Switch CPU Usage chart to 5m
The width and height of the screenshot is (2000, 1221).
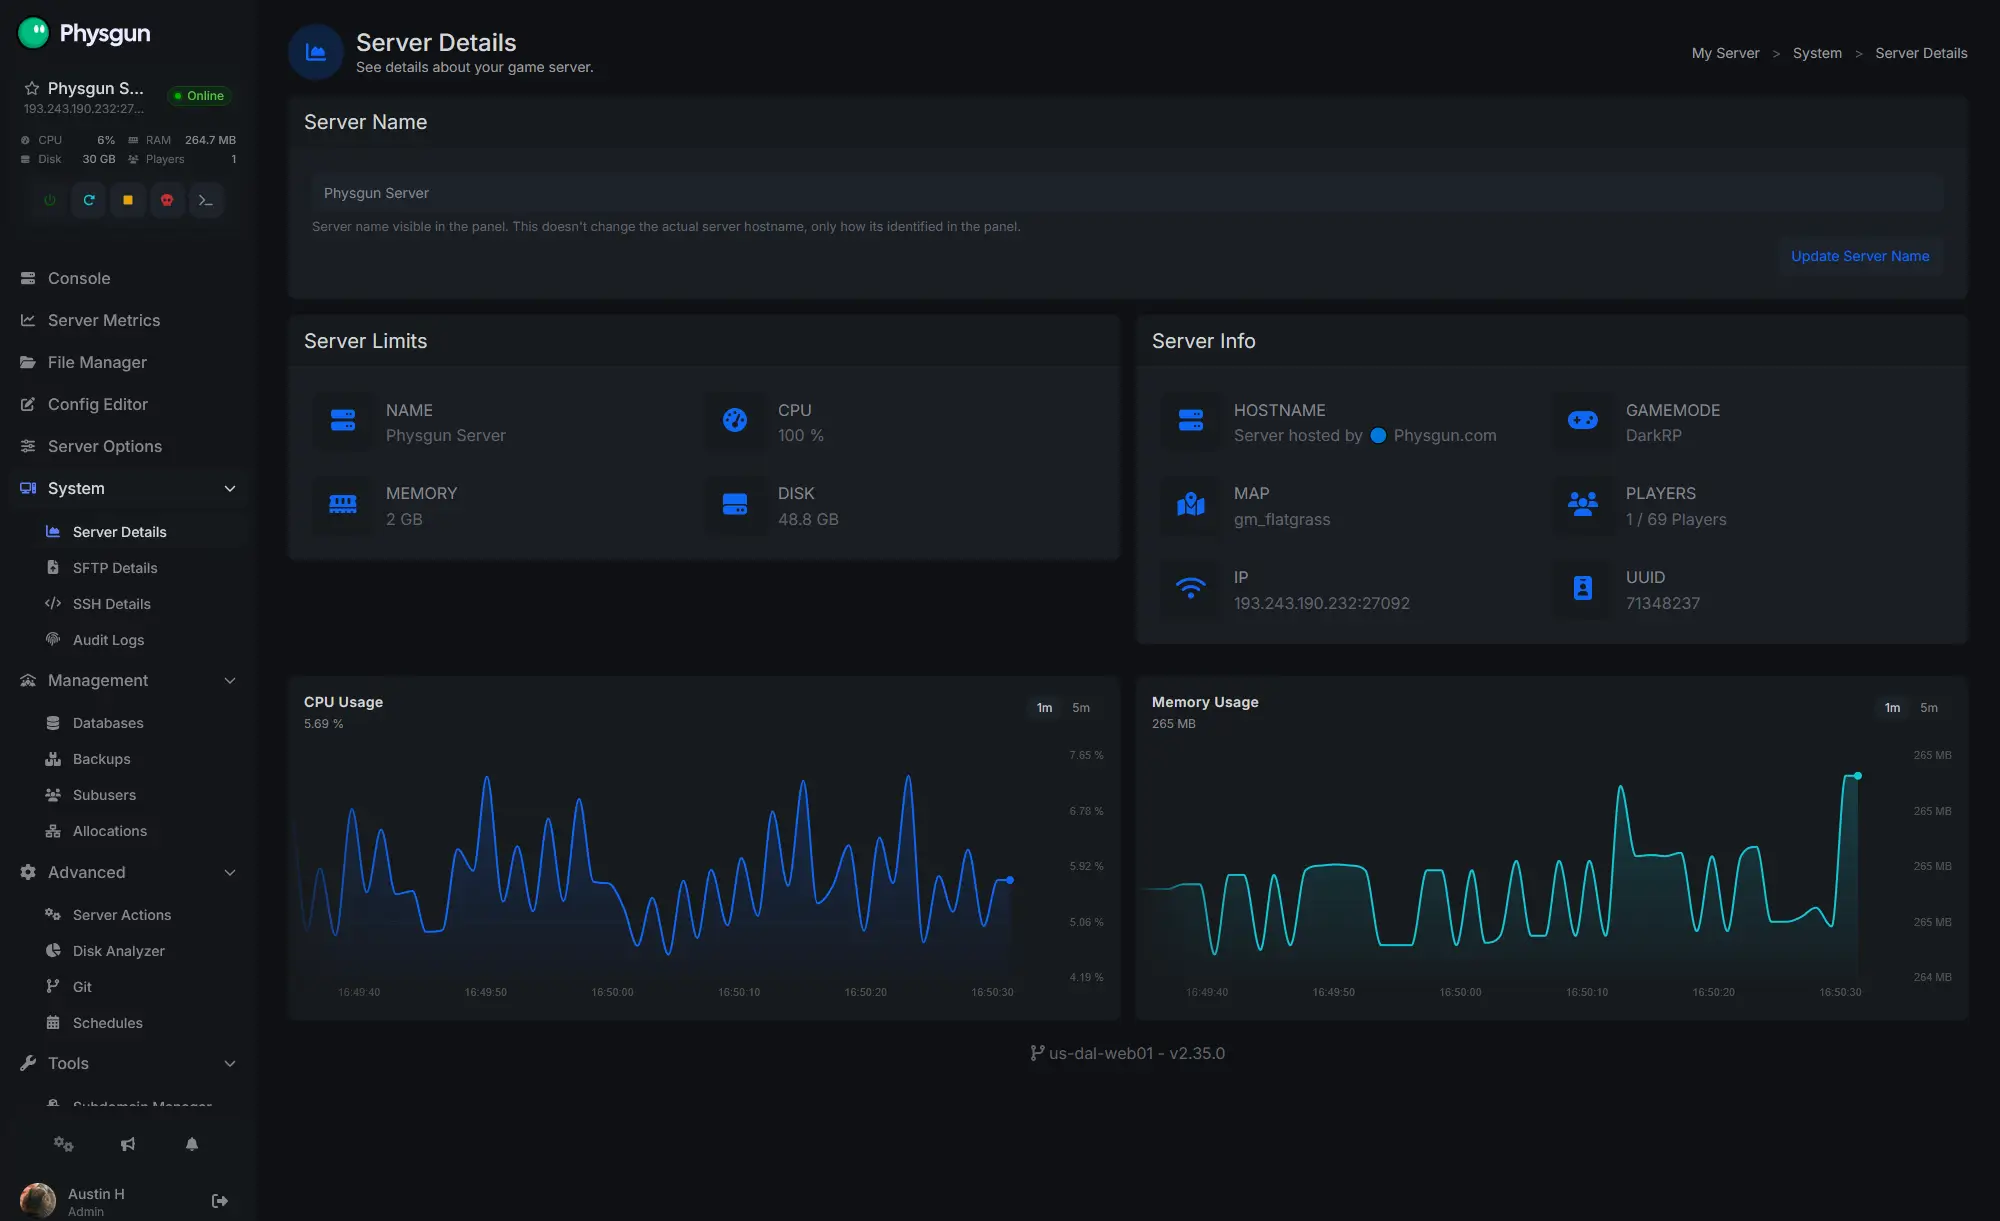[1081, 708]
